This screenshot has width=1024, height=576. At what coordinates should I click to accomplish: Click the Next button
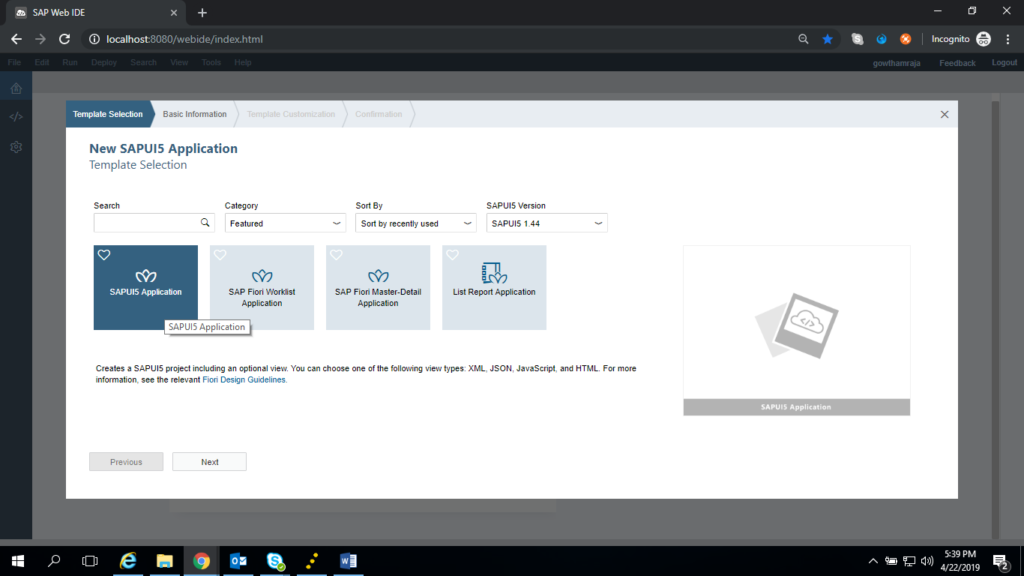tap(210, 462)
